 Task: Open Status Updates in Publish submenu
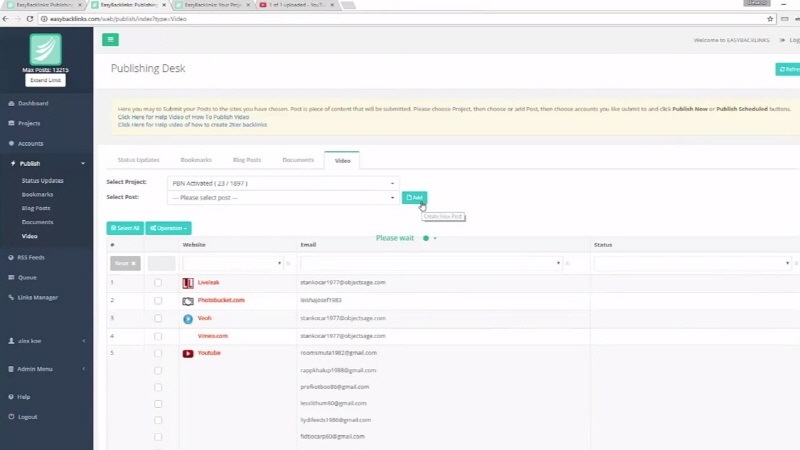pyautogui.click(x=42, y=181)
